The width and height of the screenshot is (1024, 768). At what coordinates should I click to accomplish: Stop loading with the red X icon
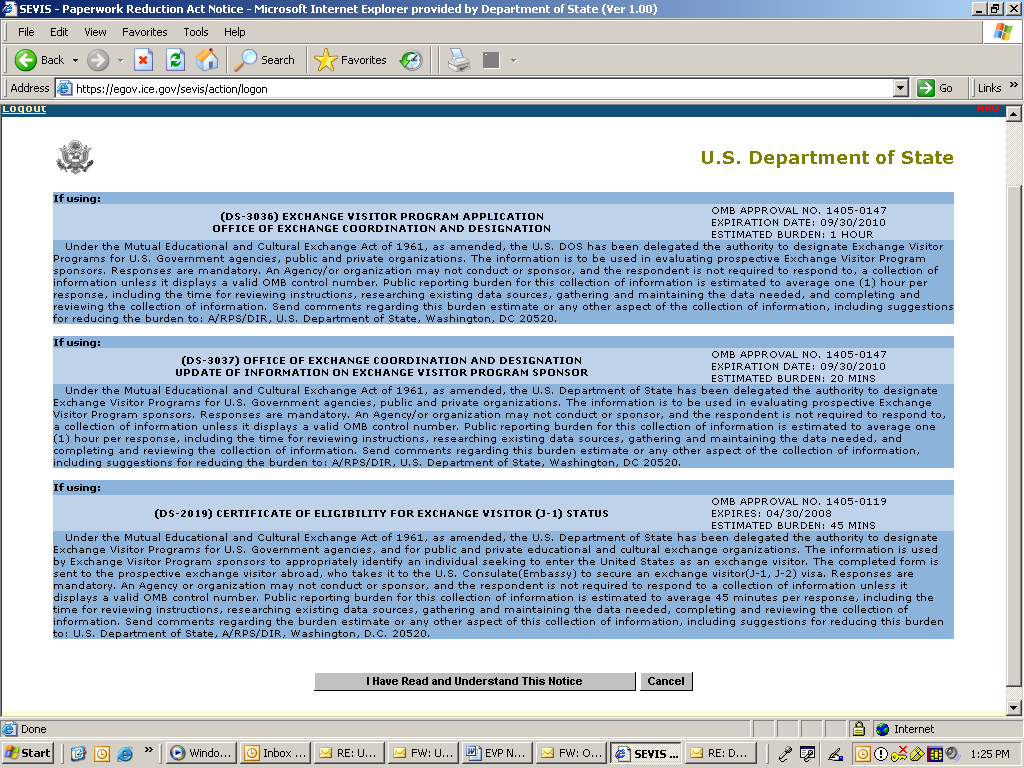144,60
